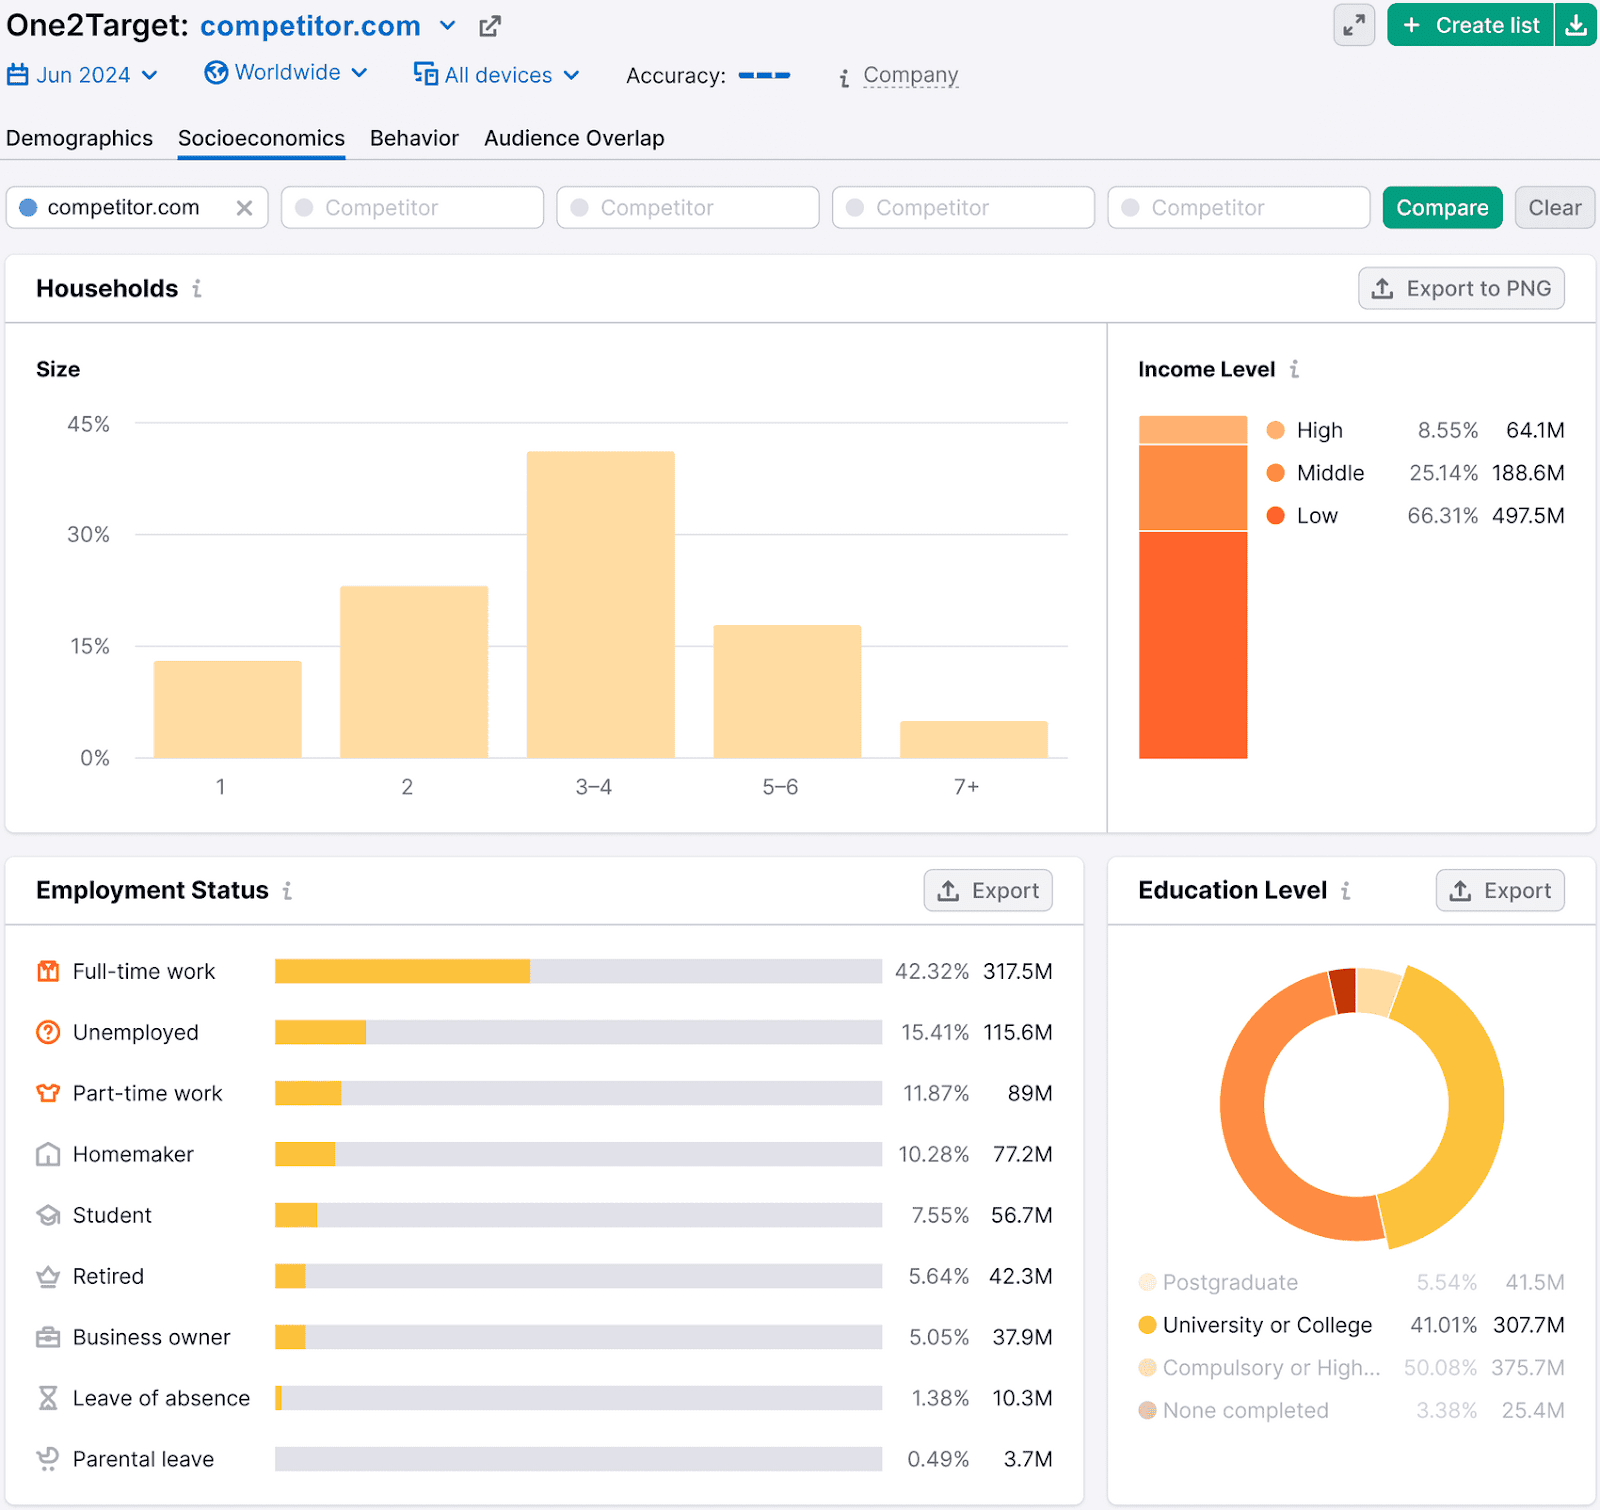
Task: Remove competitor.com with the X icon
Action: 244,208
